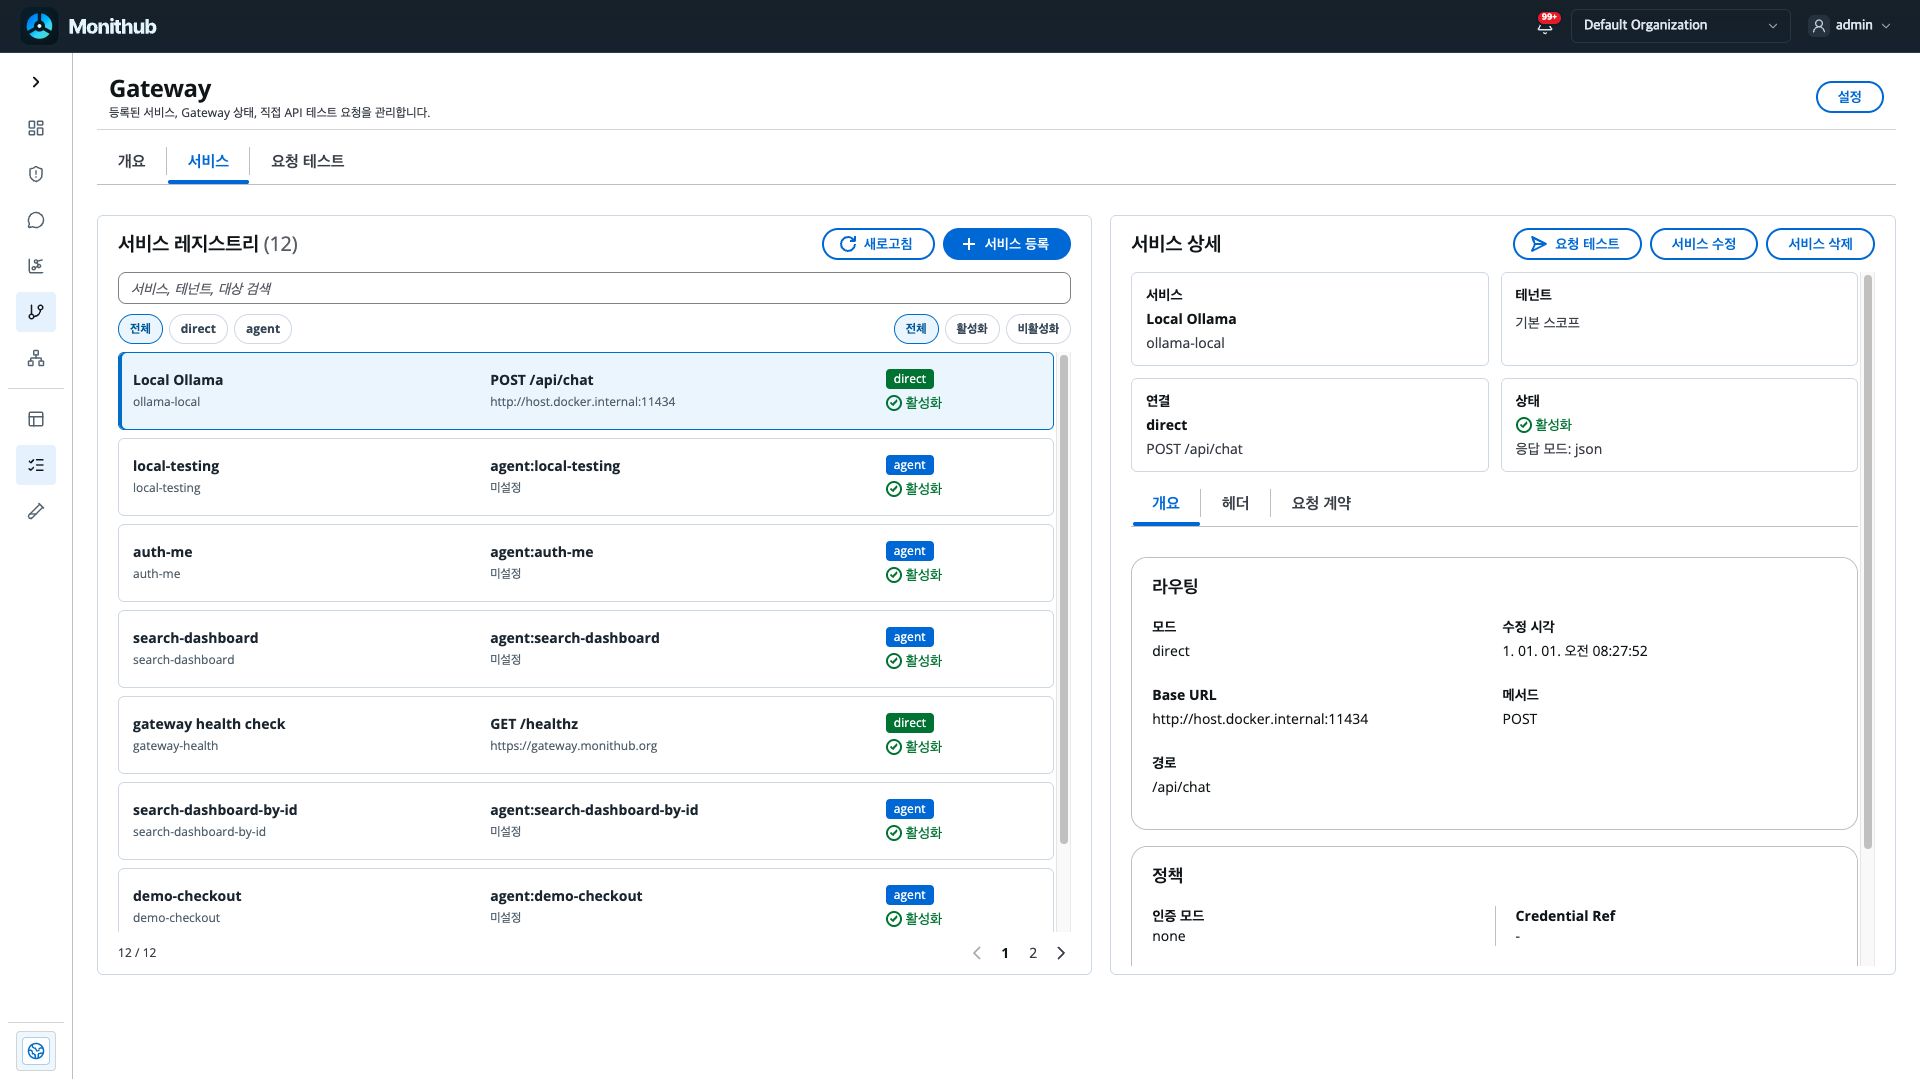Expand the admin user menu
Viewport: 1920px width, 1080px height.
(x=1851, y=26)
